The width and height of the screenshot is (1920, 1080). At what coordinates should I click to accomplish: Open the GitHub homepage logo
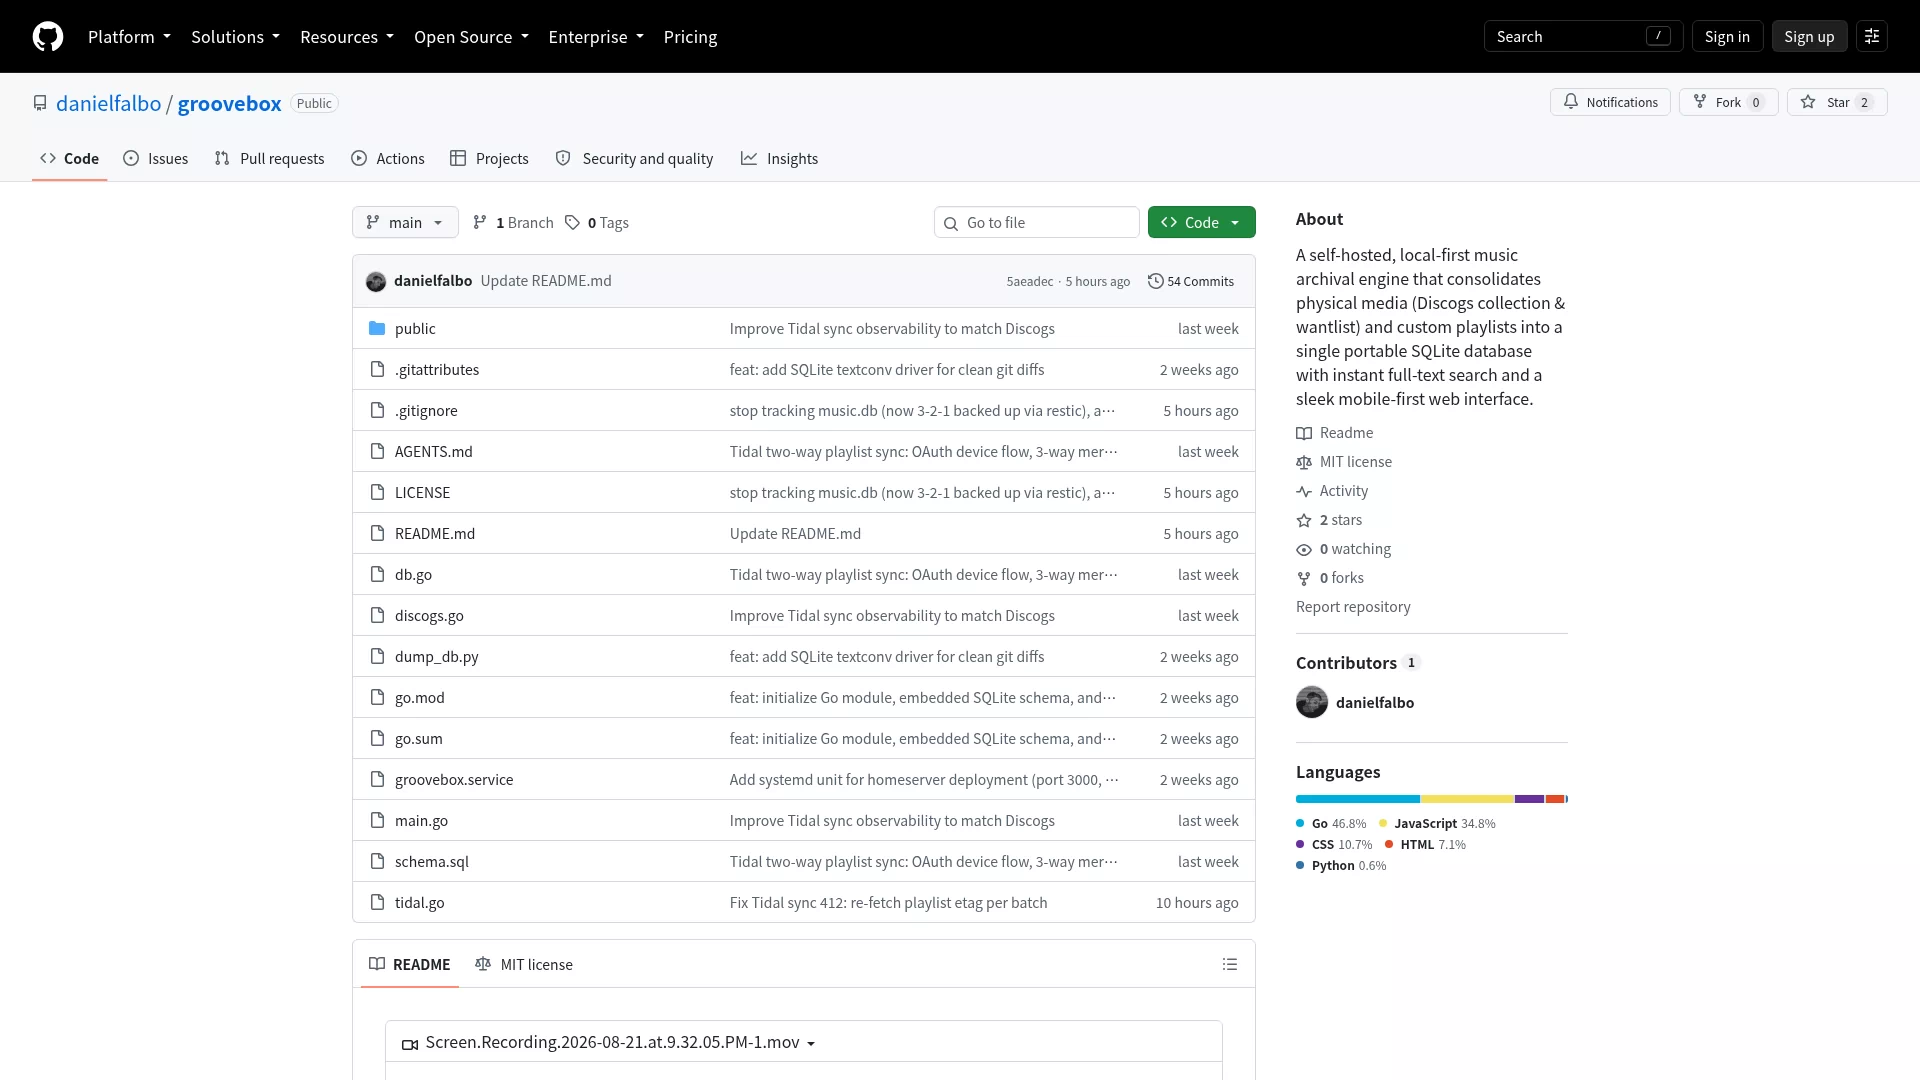(x=48, y=37)
